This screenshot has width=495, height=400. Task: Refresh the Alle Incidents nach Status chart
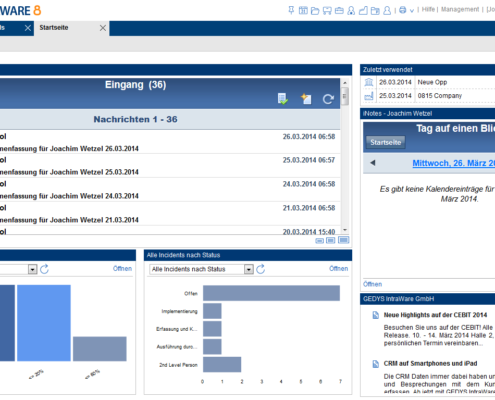[261, 269]
